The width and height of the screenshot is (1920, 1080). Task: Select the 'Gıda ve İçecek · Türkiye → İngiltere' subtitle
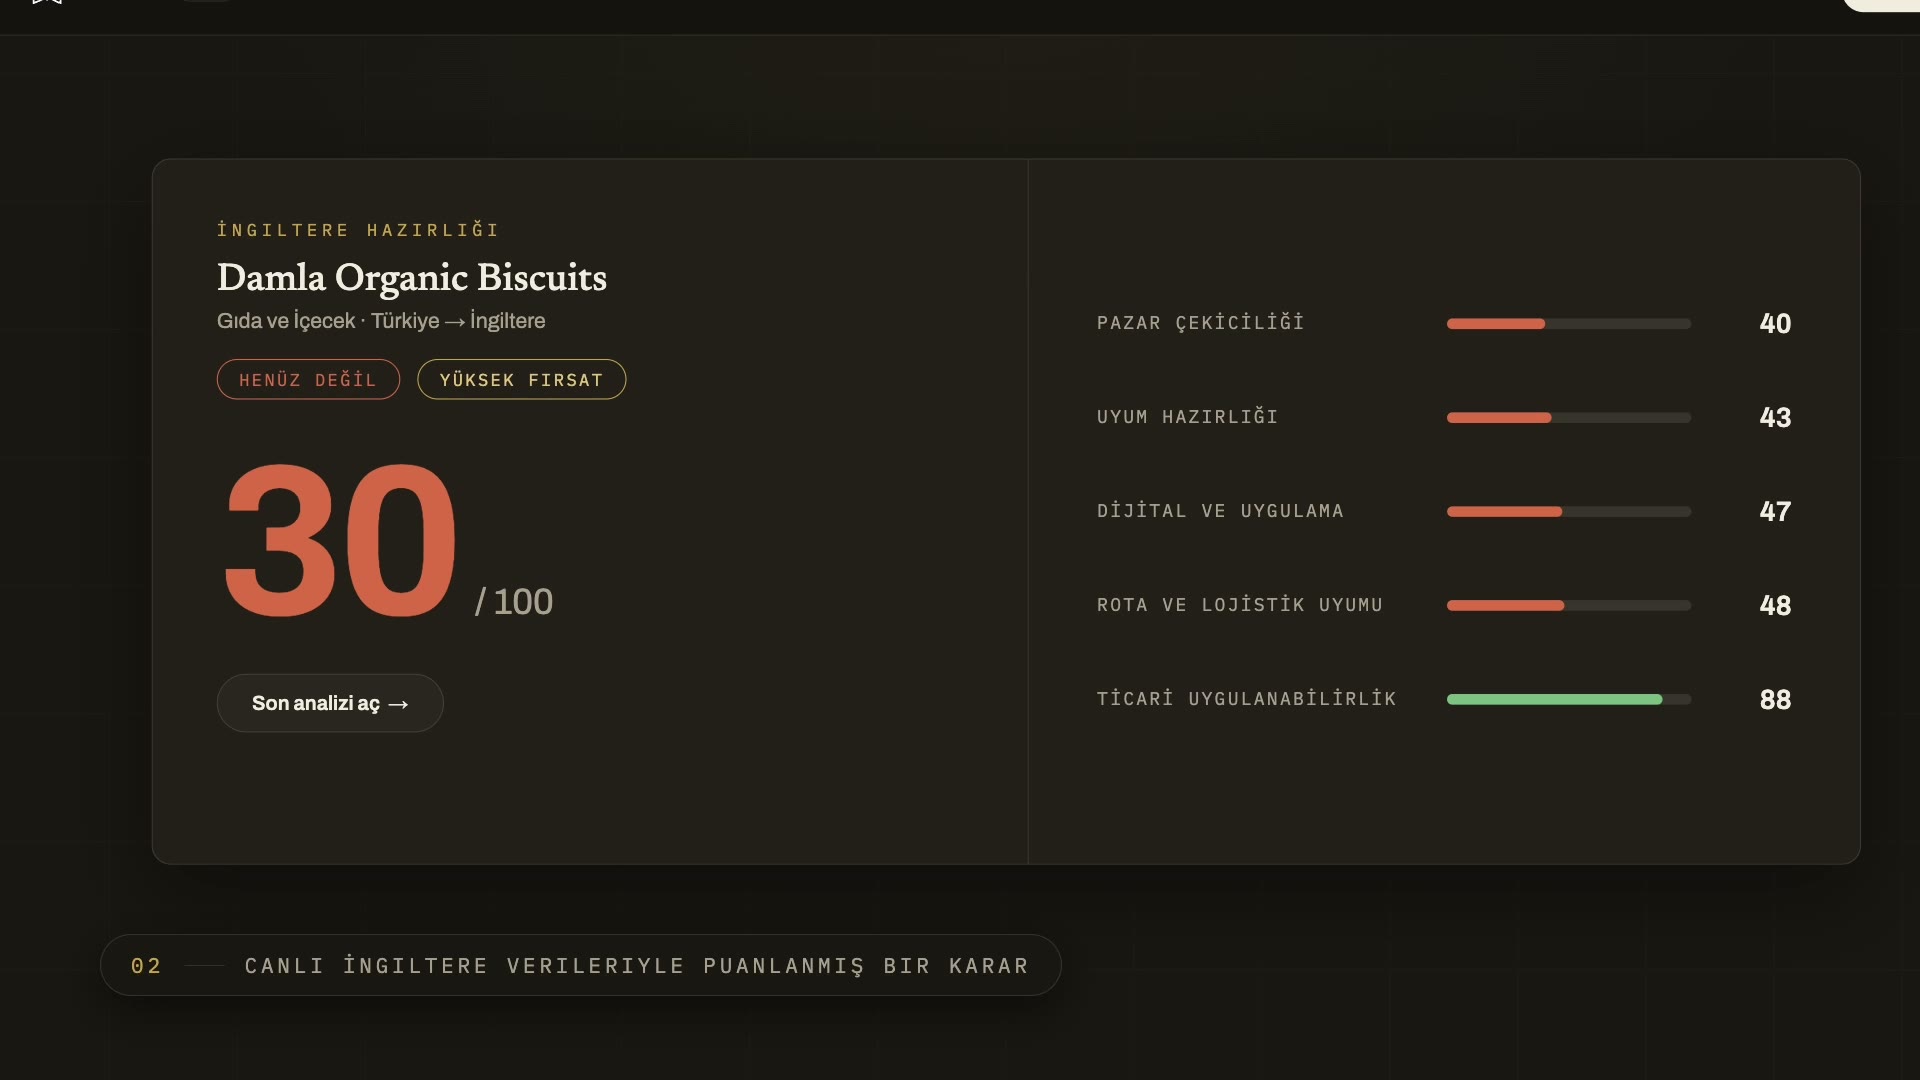coord(381,321)
